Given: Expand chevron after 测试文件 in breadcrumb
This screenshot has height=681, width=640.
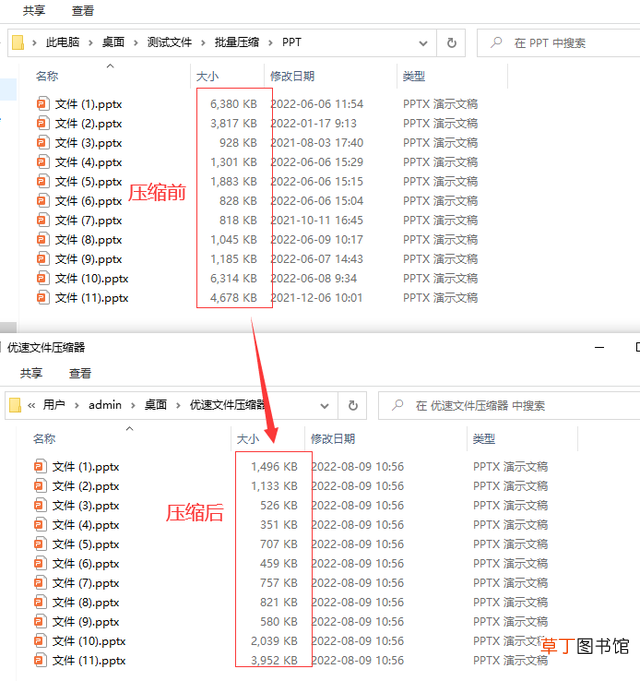Looking at the screenshot, I should click(x=203, y=43).
